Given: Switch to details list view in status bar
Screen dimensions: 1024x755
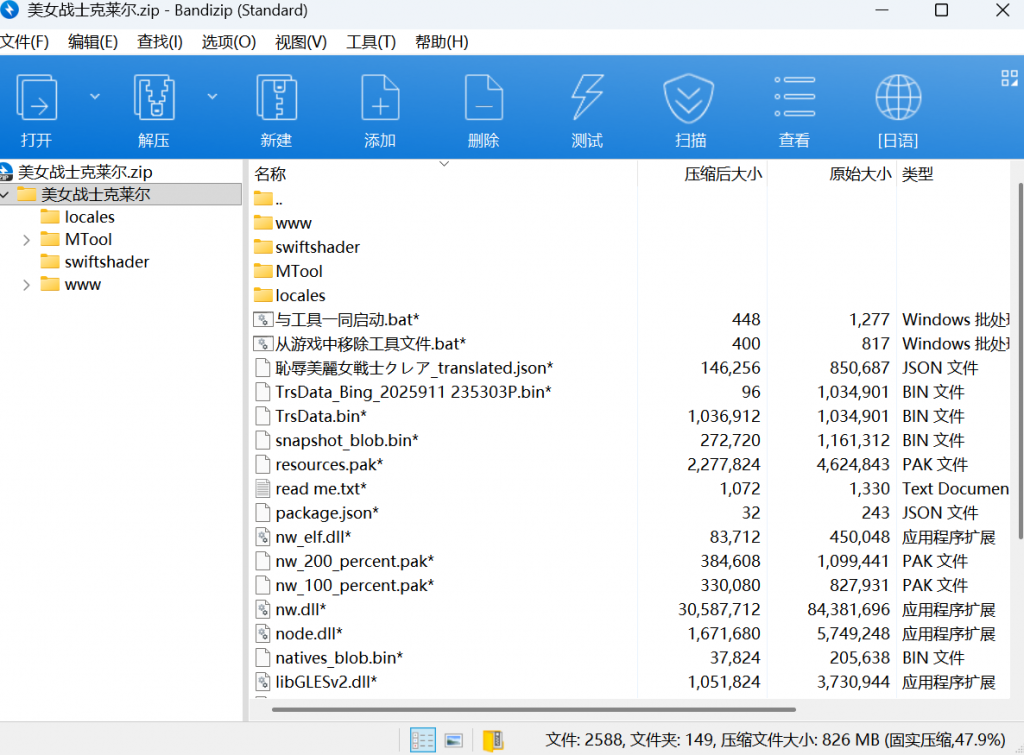Looking at the screenshot, I should point(423,740).
